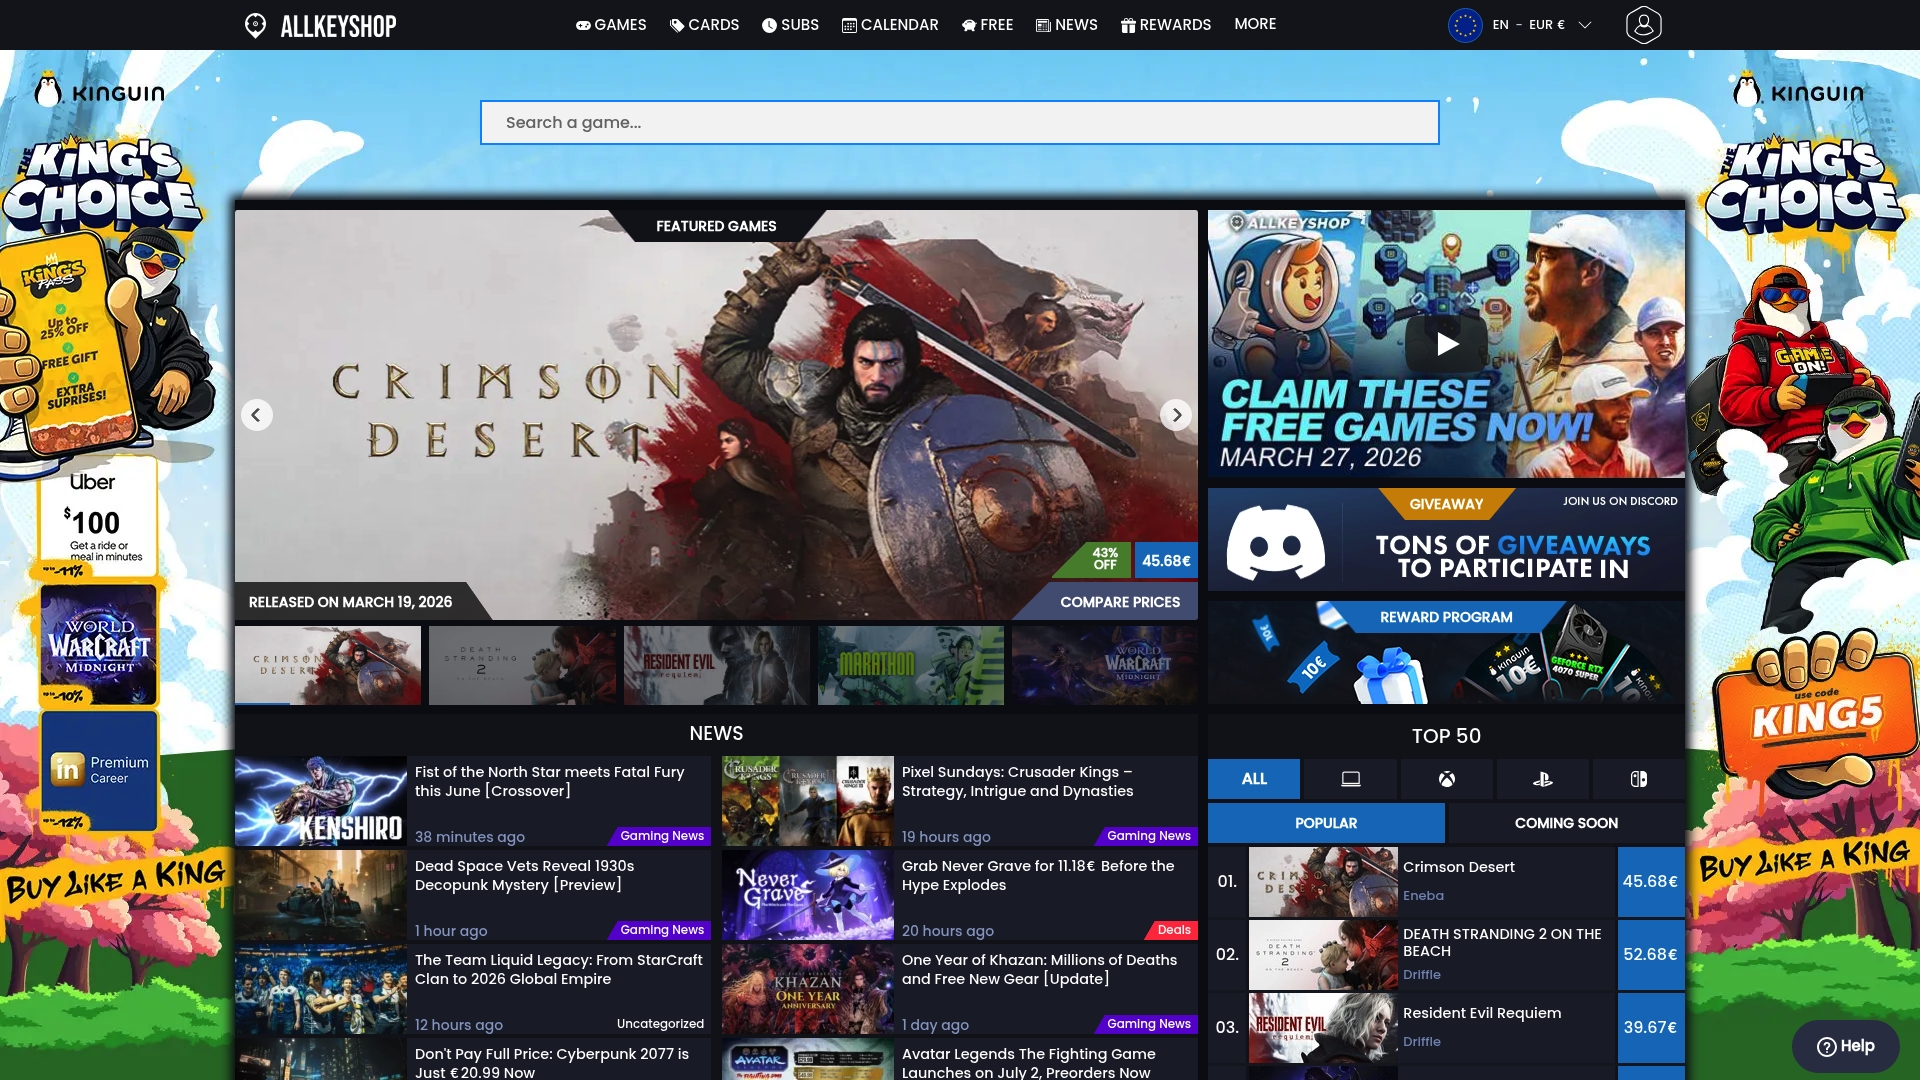Open the Fist of the North Star article

tap(549, 781)
